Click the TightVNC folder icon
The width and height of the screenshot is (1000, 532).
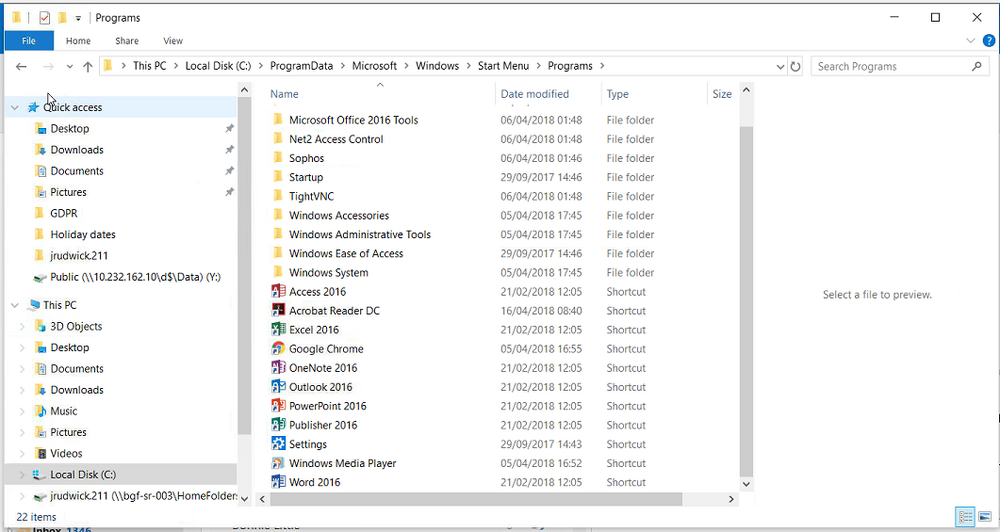[x=277, y=196]
